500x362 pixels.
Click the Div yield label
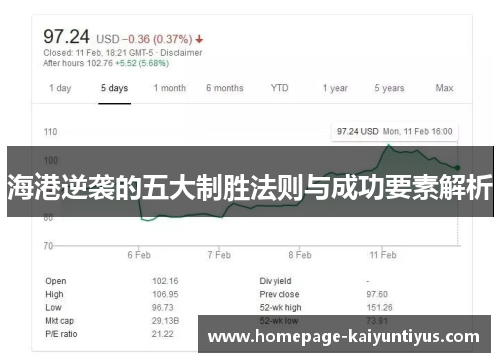coord(275,281)
